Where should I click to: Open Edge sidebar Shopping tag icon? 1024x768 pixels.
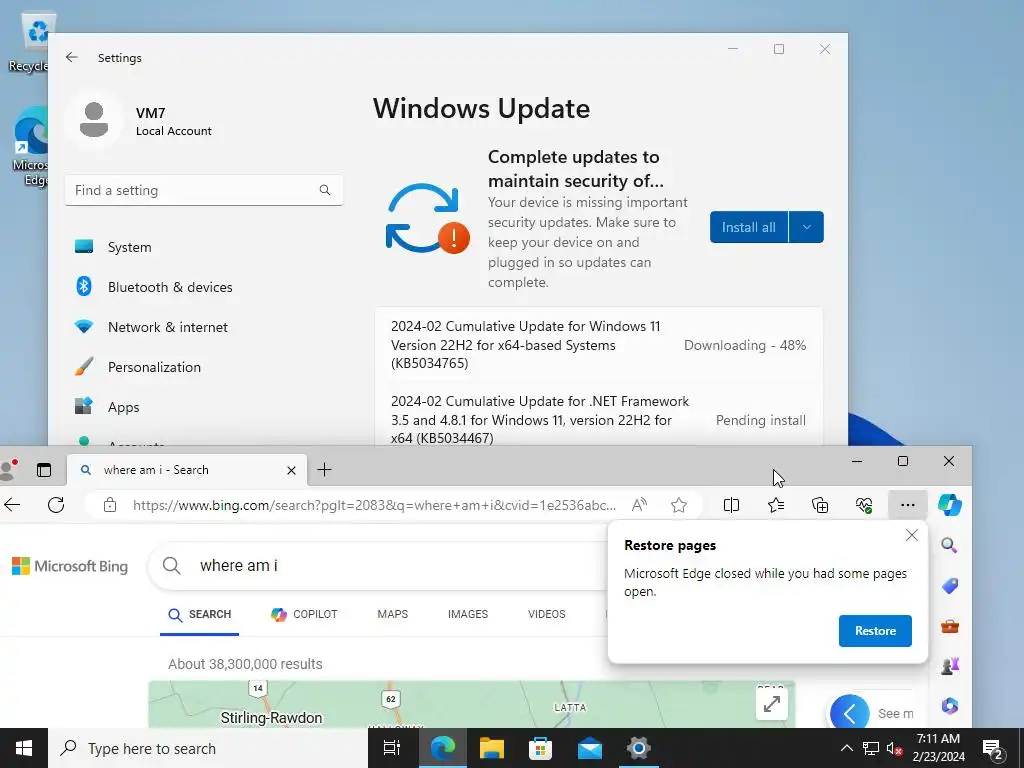(950, 586)
